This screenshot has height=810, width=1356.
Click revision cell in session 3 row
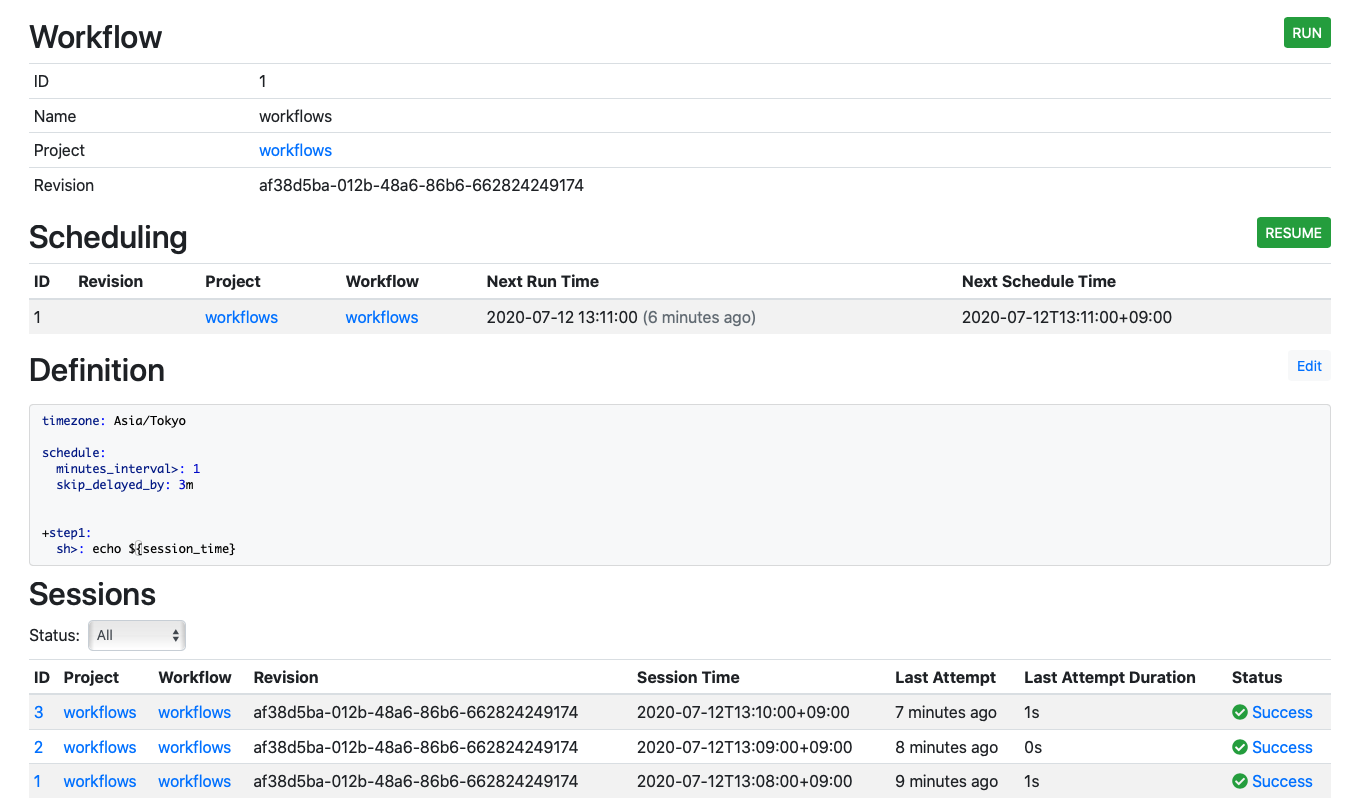coord(416,712)
